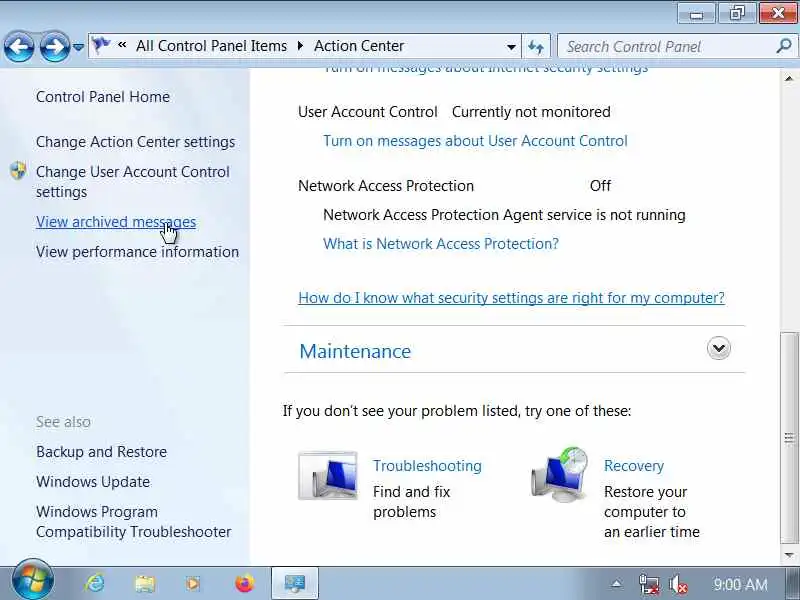Click 'Network Access Protection' label
The image size is (800, 600).
point(386,186)
